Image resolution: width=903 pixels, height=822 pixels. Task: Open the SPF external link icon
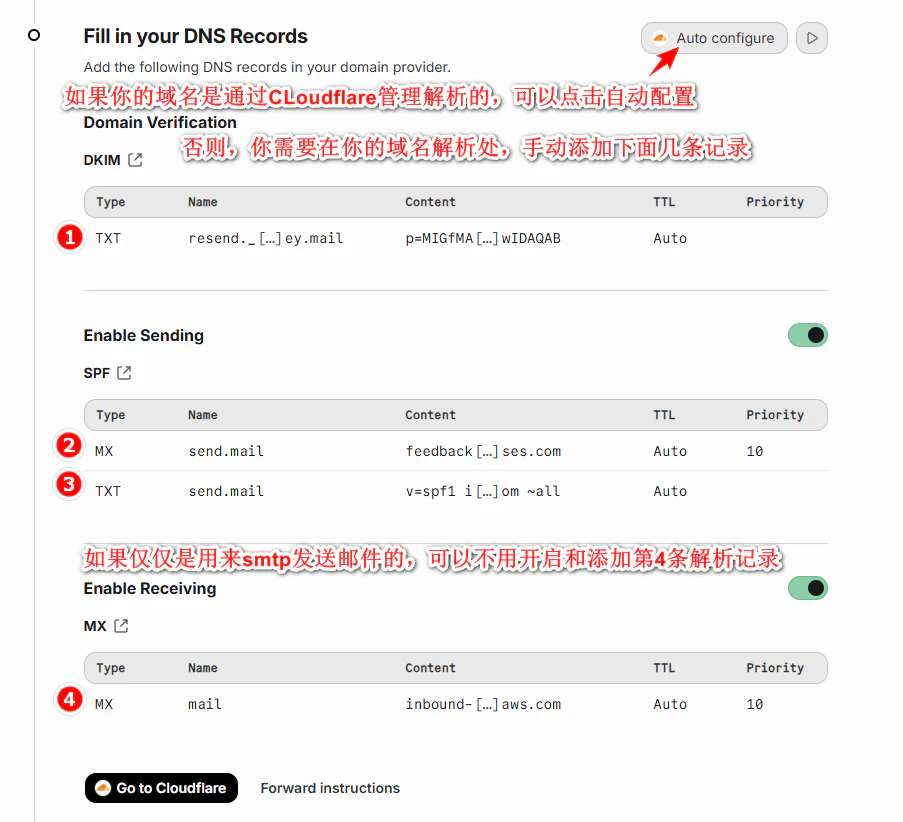(126, 373)
